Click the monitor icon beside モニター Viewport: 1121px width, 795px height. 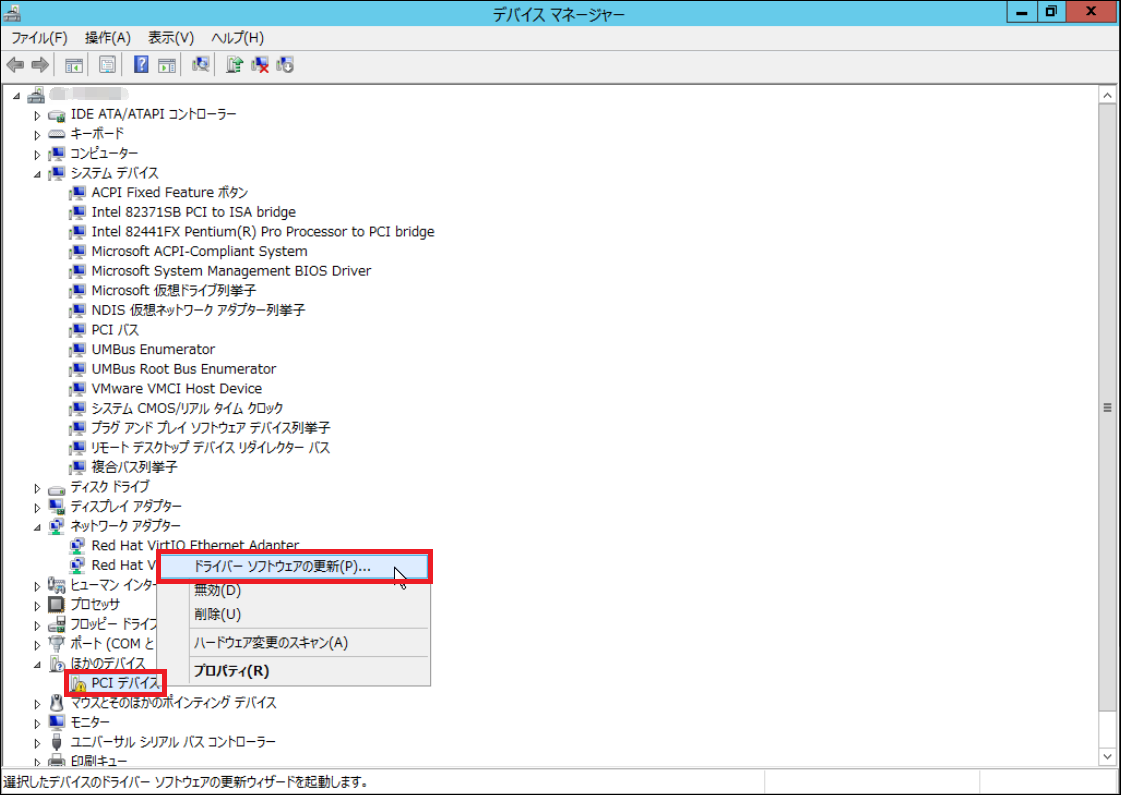pos(57,722)
